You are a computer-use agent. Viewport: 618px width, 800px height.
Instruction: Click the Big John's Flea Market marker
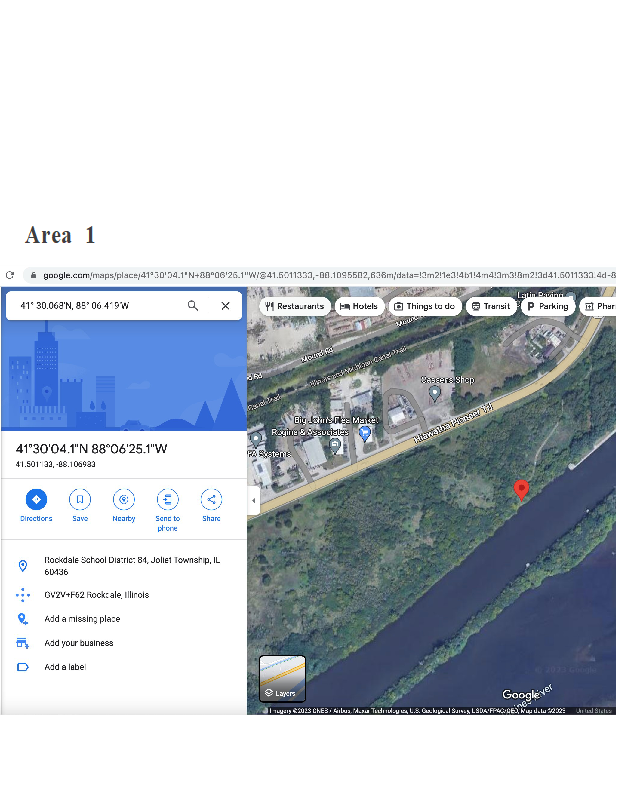tap(365, 434)
